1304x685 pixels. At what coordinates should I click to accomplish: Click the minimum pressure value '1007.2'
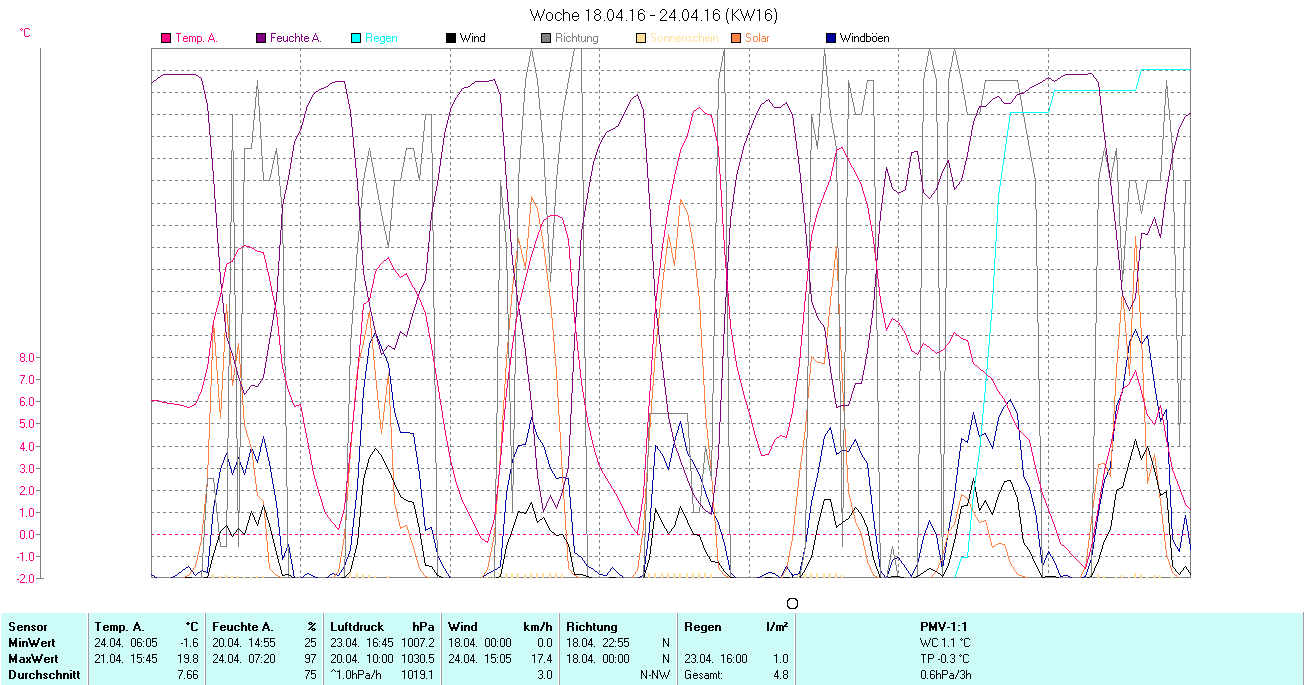[x=418, y=643]
